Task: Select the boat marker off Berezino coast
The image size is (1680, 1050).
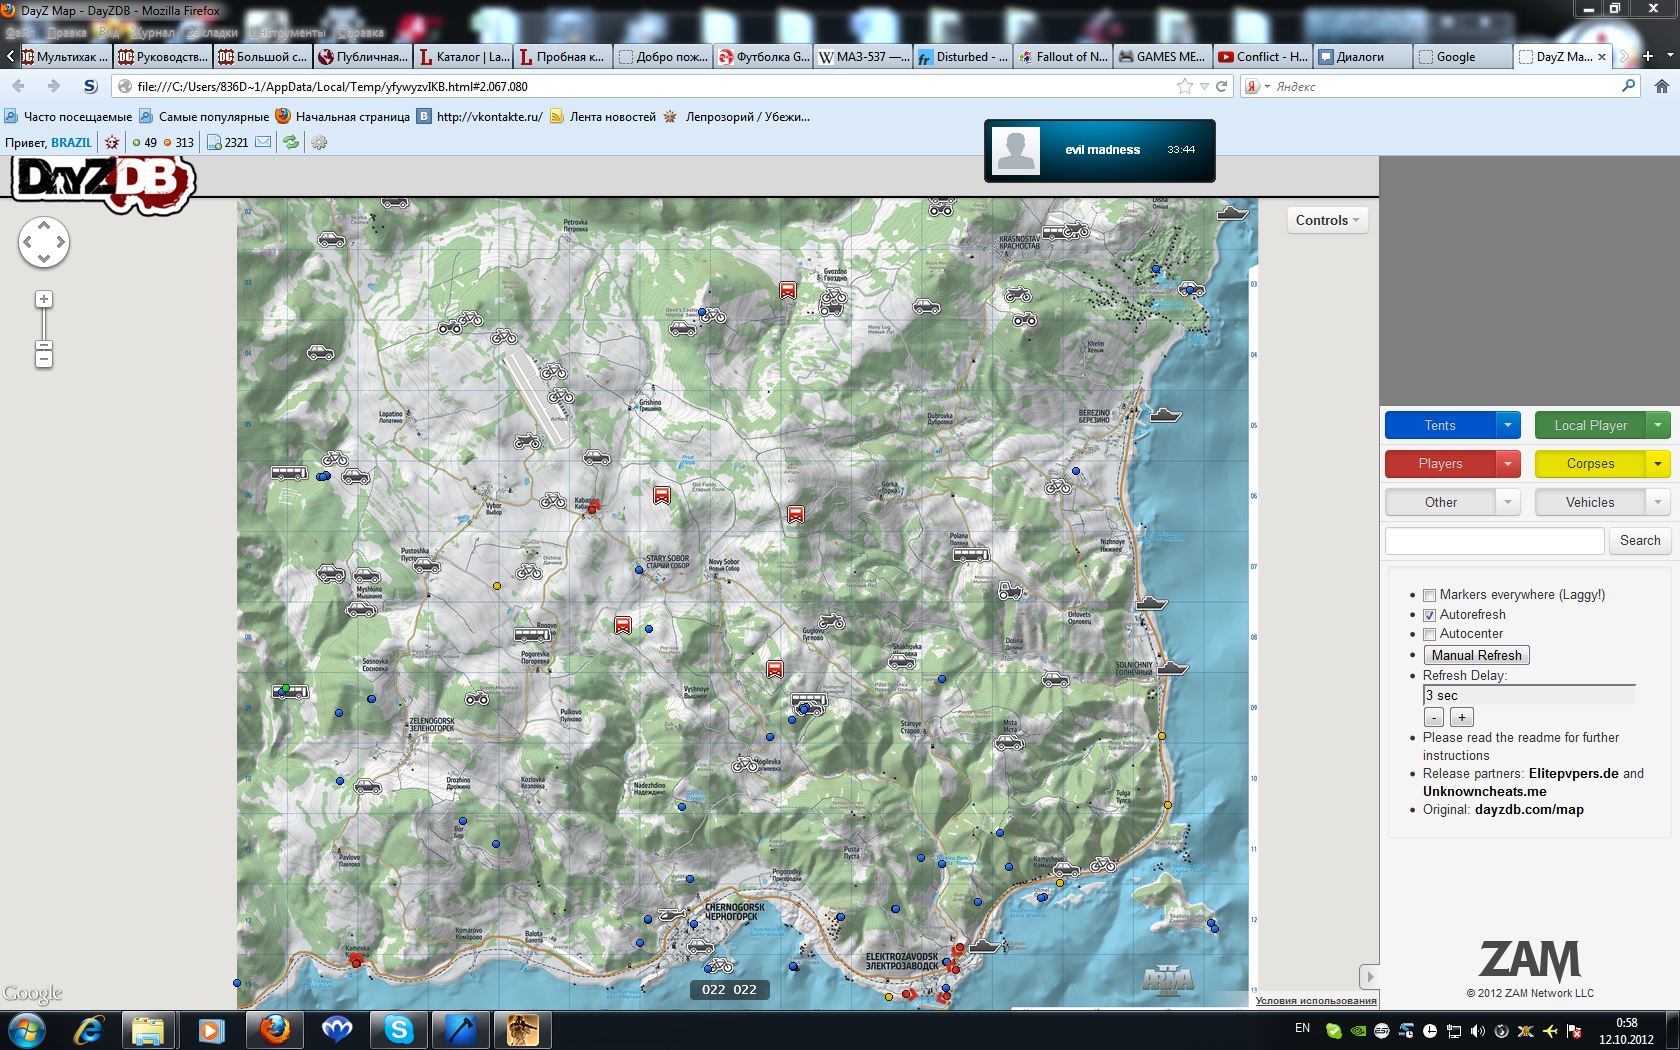Action: coord(1164,414)
